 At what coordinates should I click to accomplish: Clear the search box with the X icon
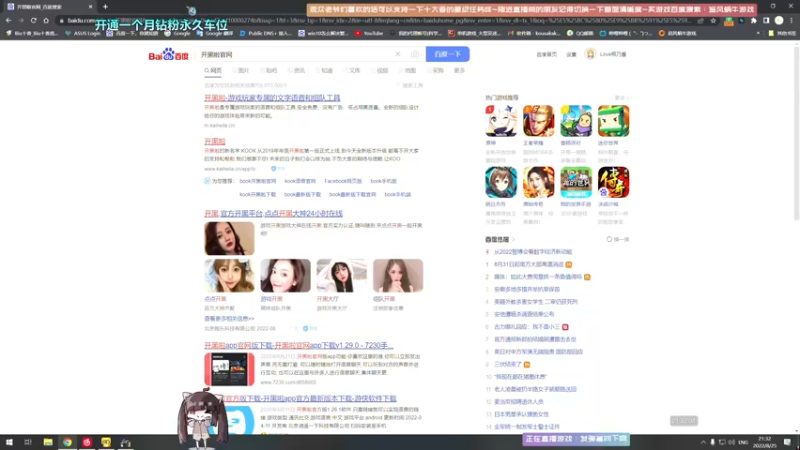tap(398, 54)
